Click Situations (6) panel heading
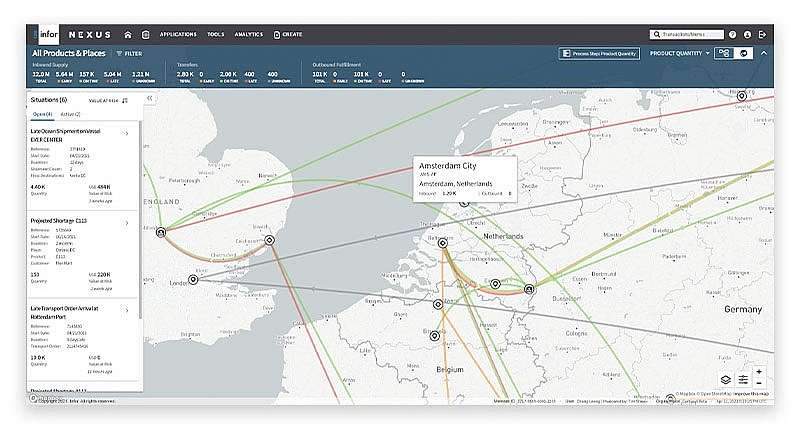 48,99
